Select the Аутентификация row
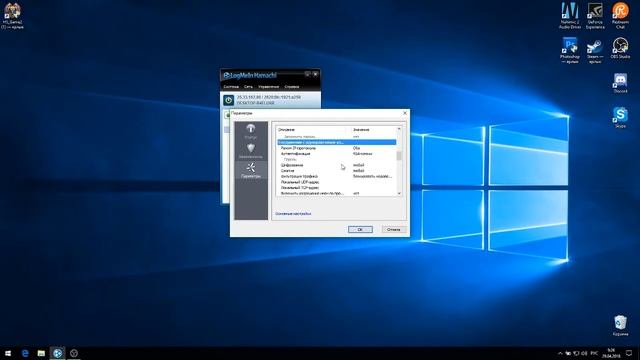 tap(336, 153)
